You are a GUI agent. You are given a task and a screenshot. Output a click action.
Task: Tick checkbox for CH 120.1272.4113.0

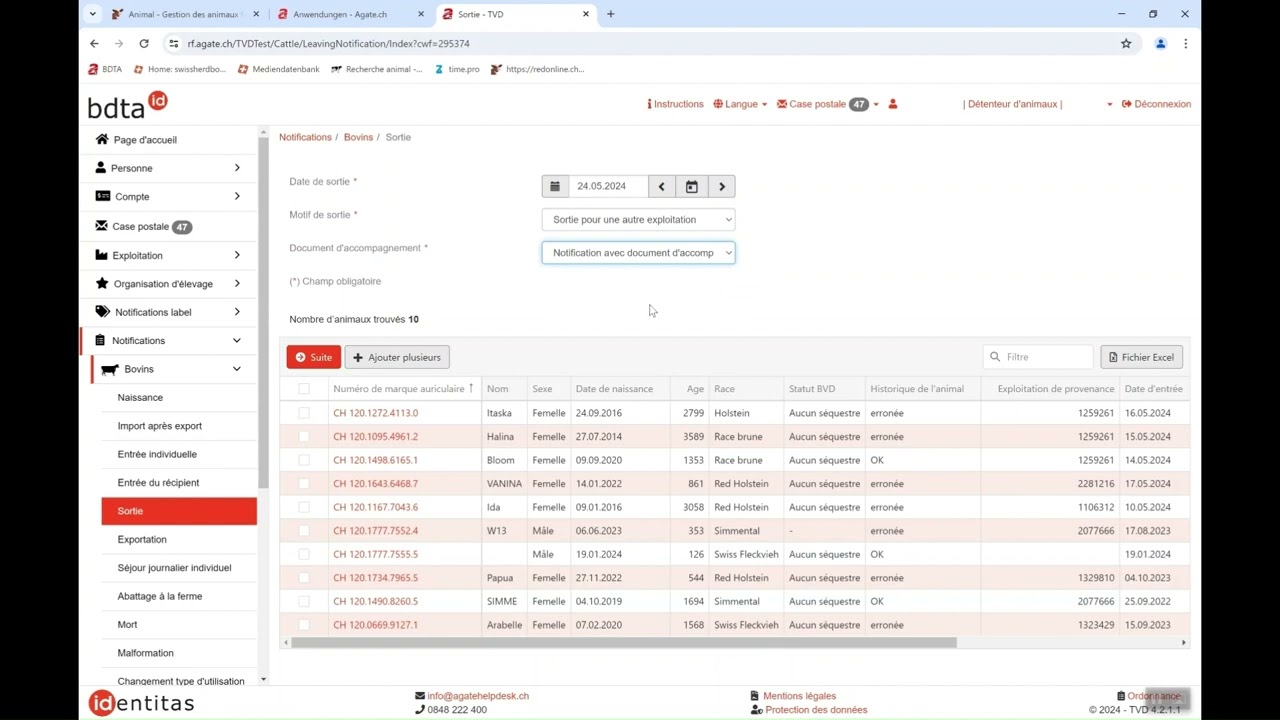(x=304, y=413)
